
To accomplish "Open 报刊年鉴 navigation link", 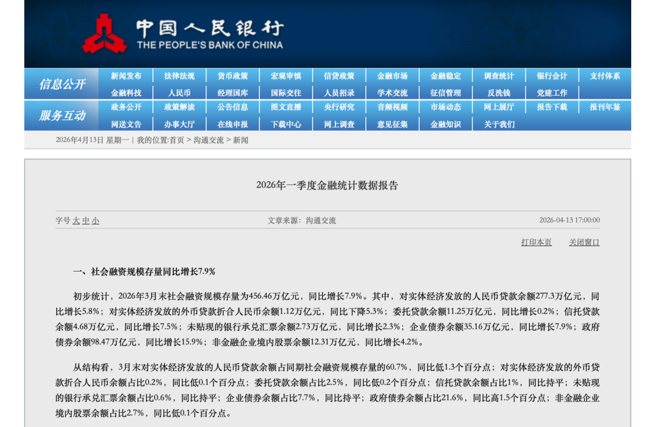I will [x=604, y=107].
